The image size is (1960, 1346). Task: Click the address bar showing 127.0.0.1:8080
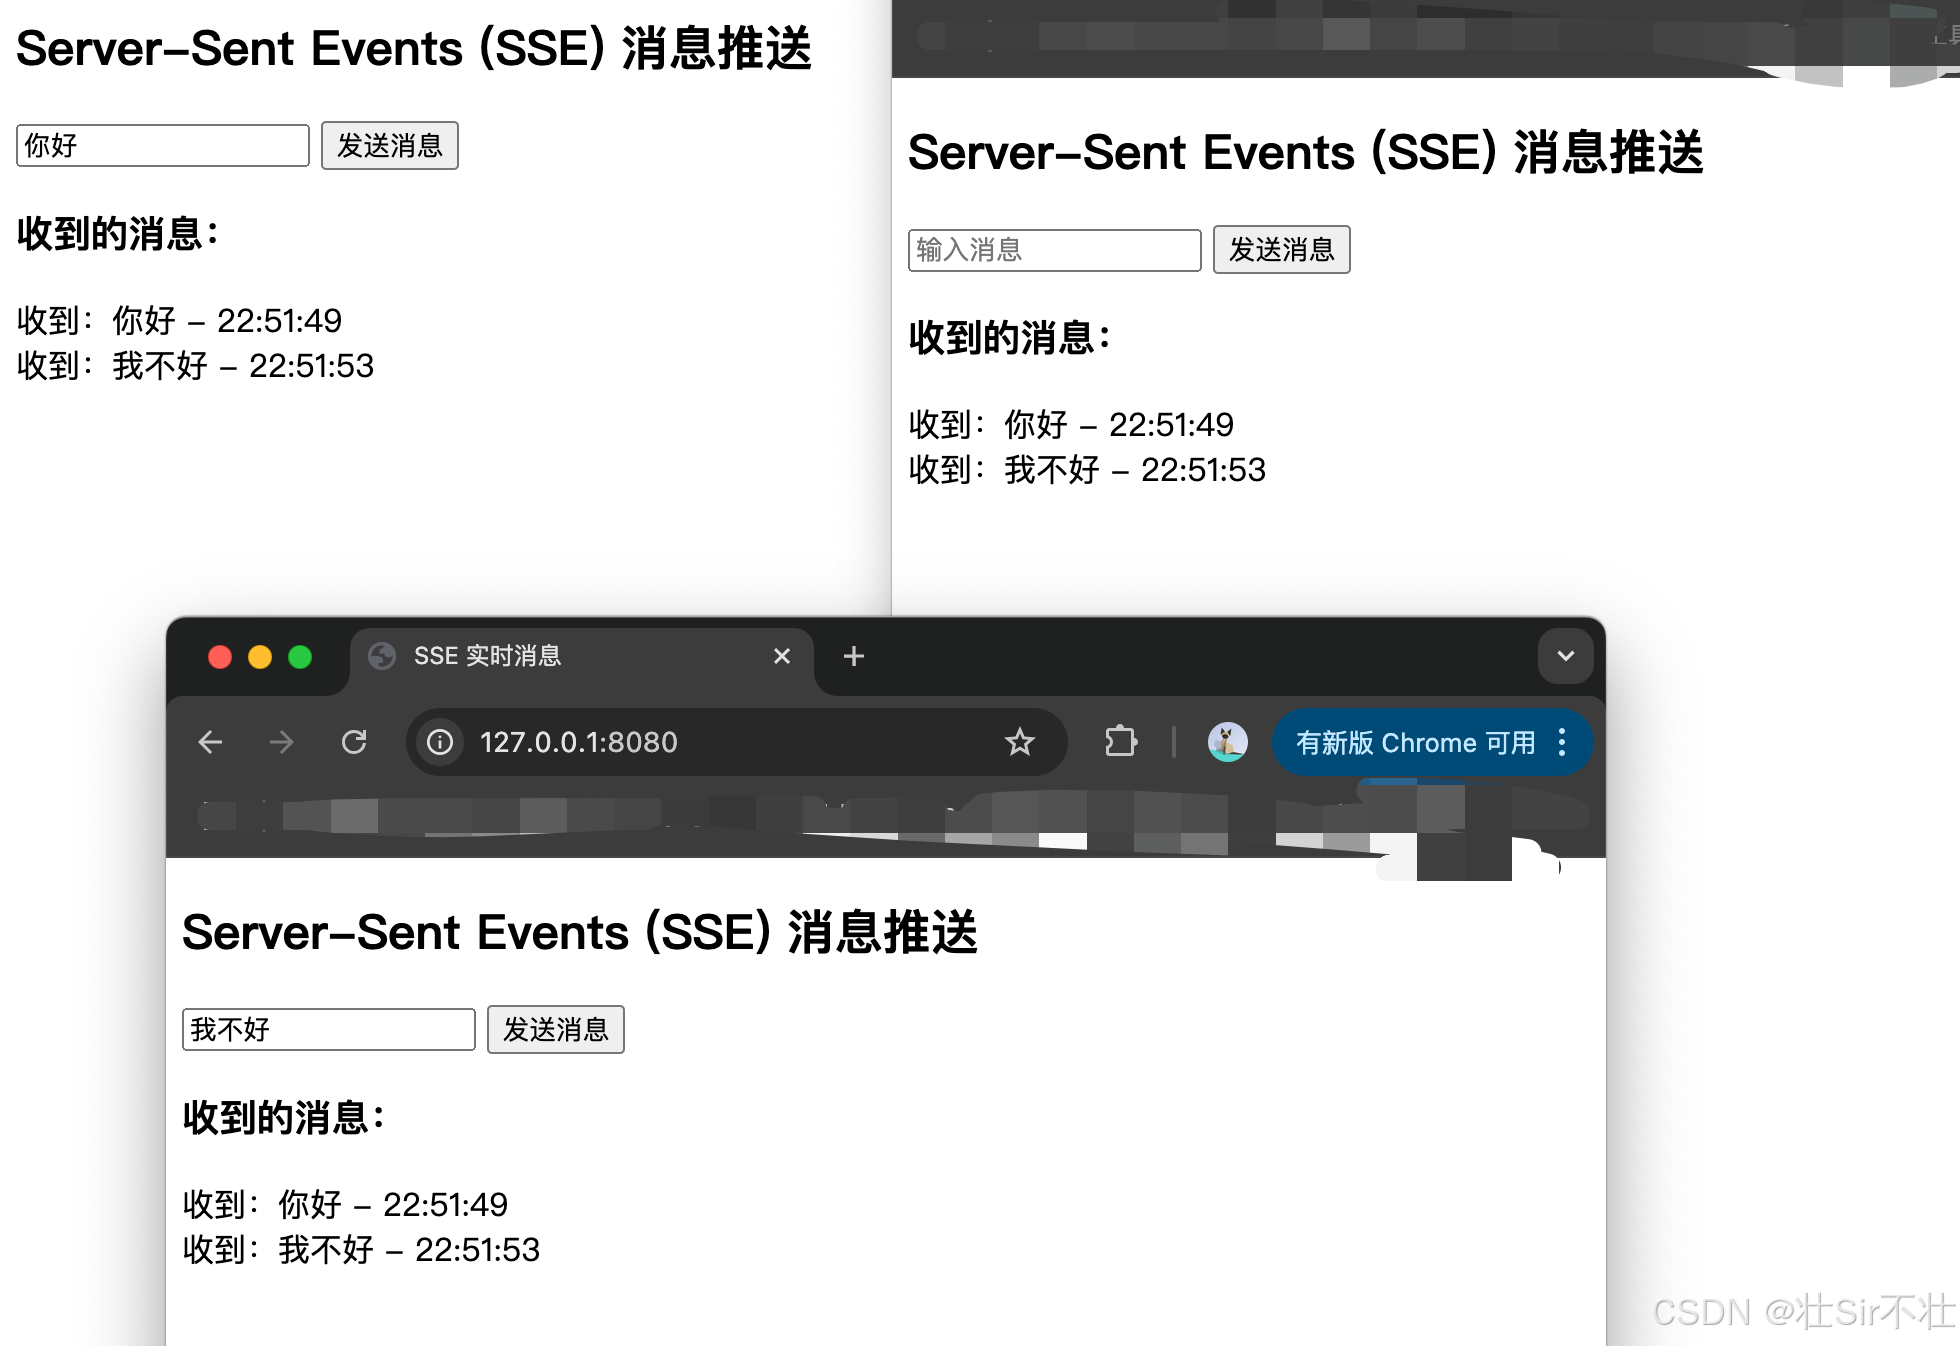tap(736, 742)
